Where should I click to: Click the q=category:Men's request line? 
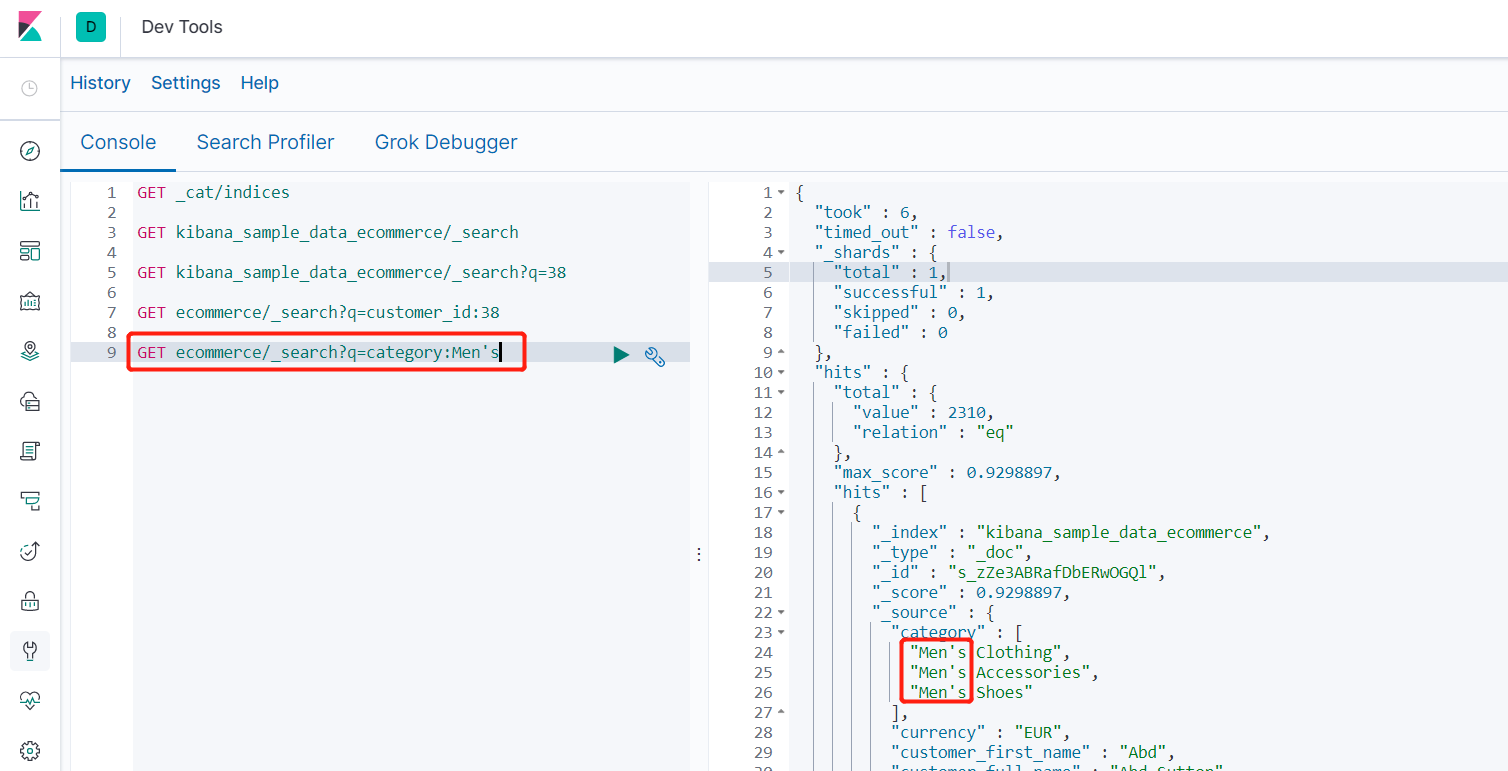pyautogui.click(x=318, y=352)
